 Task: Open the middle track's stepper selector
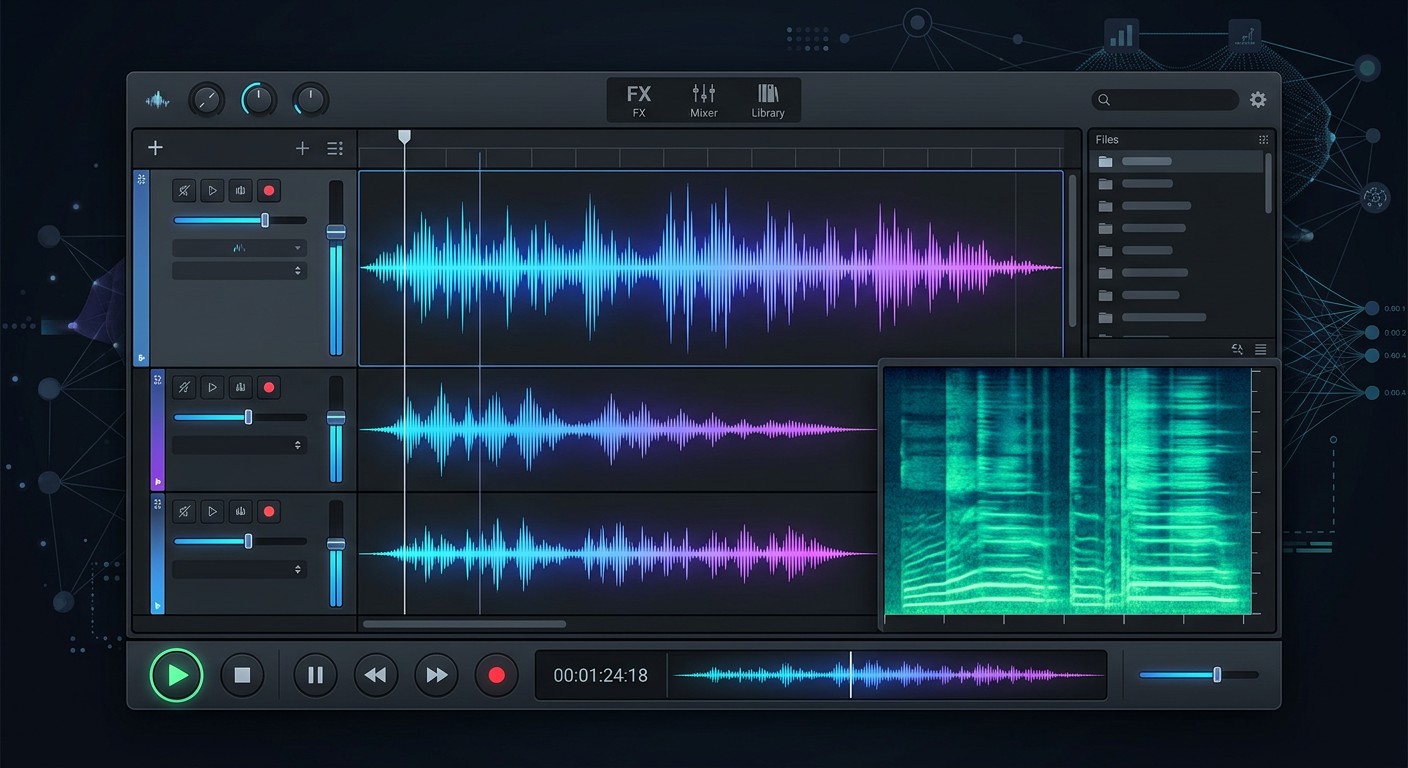[x=240, y=445]
